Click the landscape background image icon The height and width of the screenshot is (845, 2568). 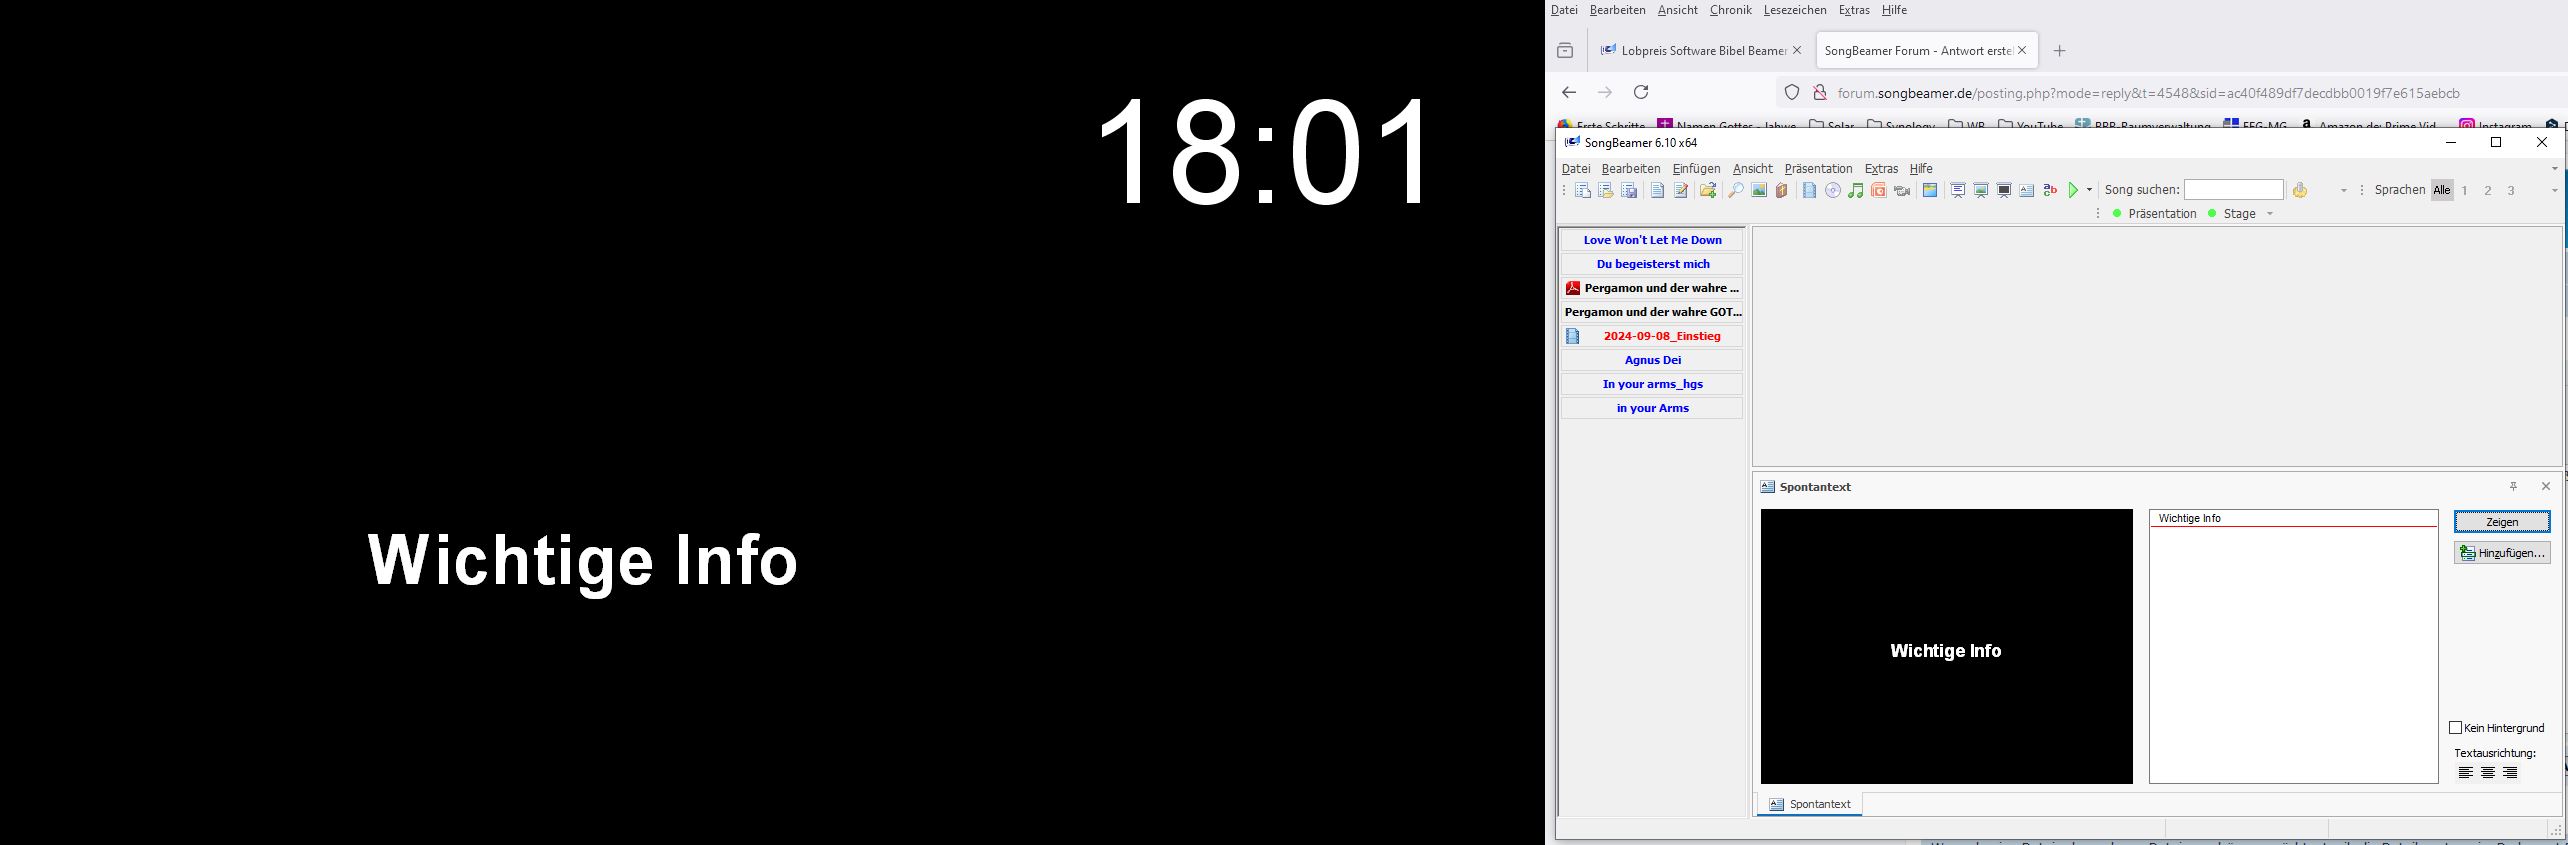point(1930,190)
